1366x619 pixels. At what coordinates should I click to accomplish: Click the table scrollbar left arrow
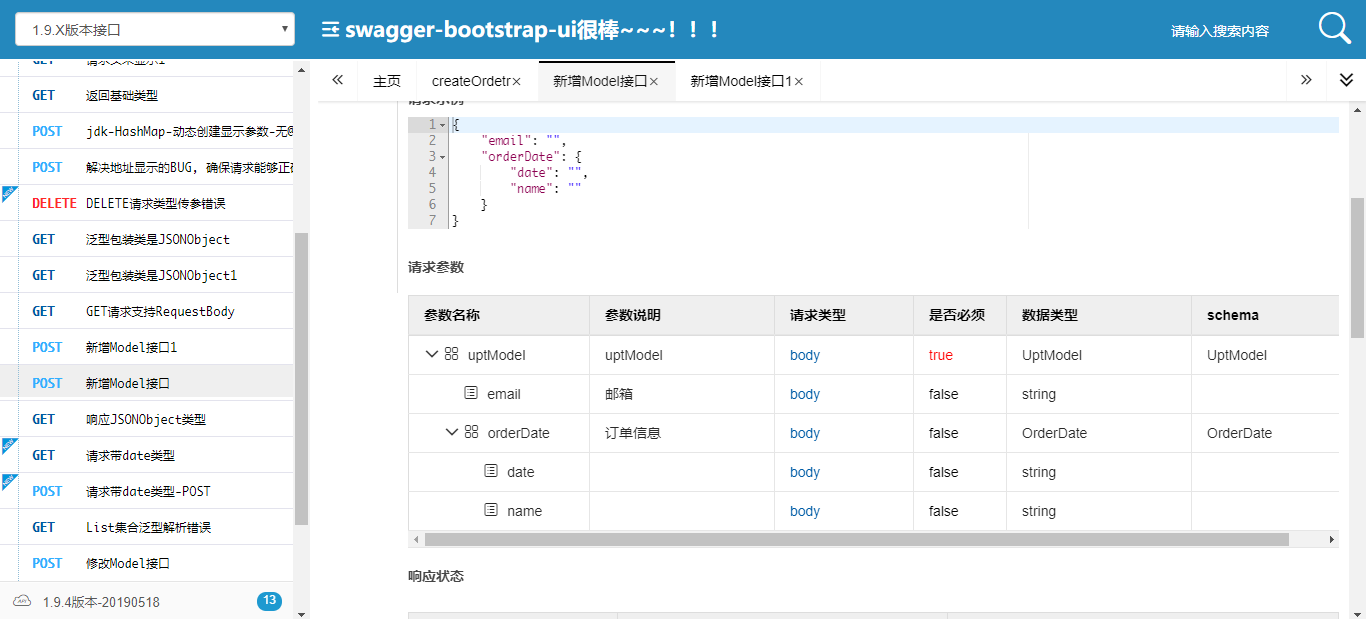tap(415, 539)
